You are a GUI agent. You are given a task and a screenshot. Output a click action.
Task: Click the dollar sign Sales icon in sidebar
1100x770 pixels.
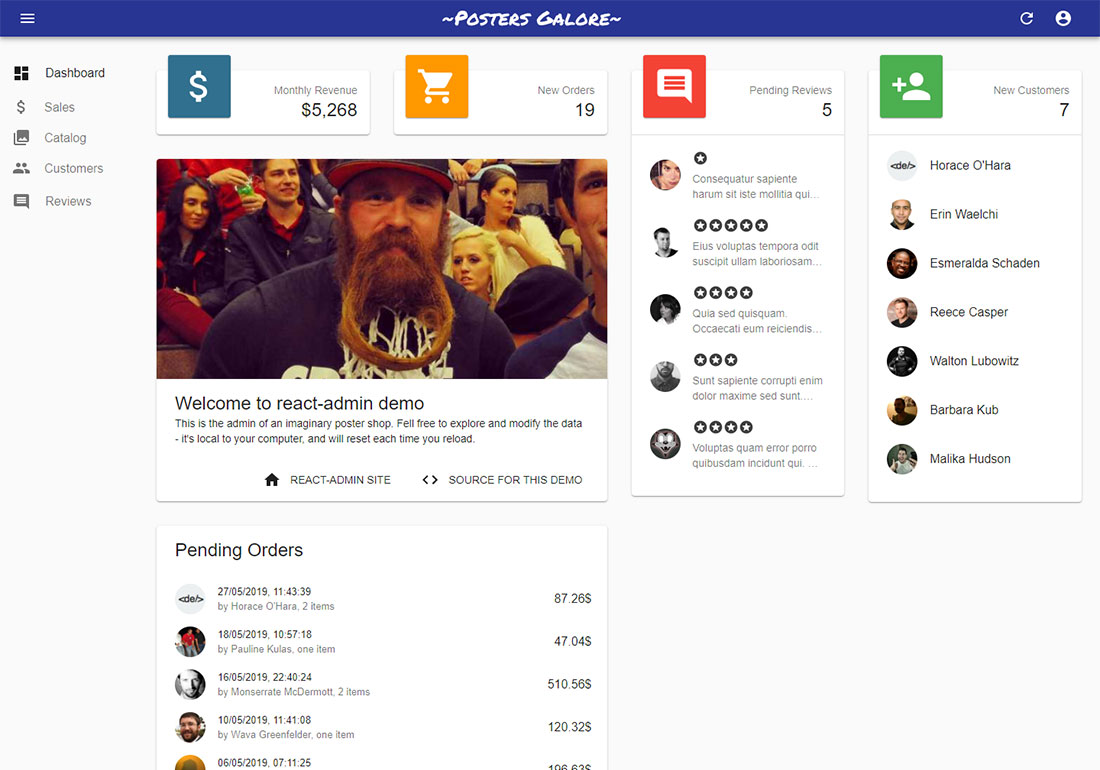coord(21,107)
